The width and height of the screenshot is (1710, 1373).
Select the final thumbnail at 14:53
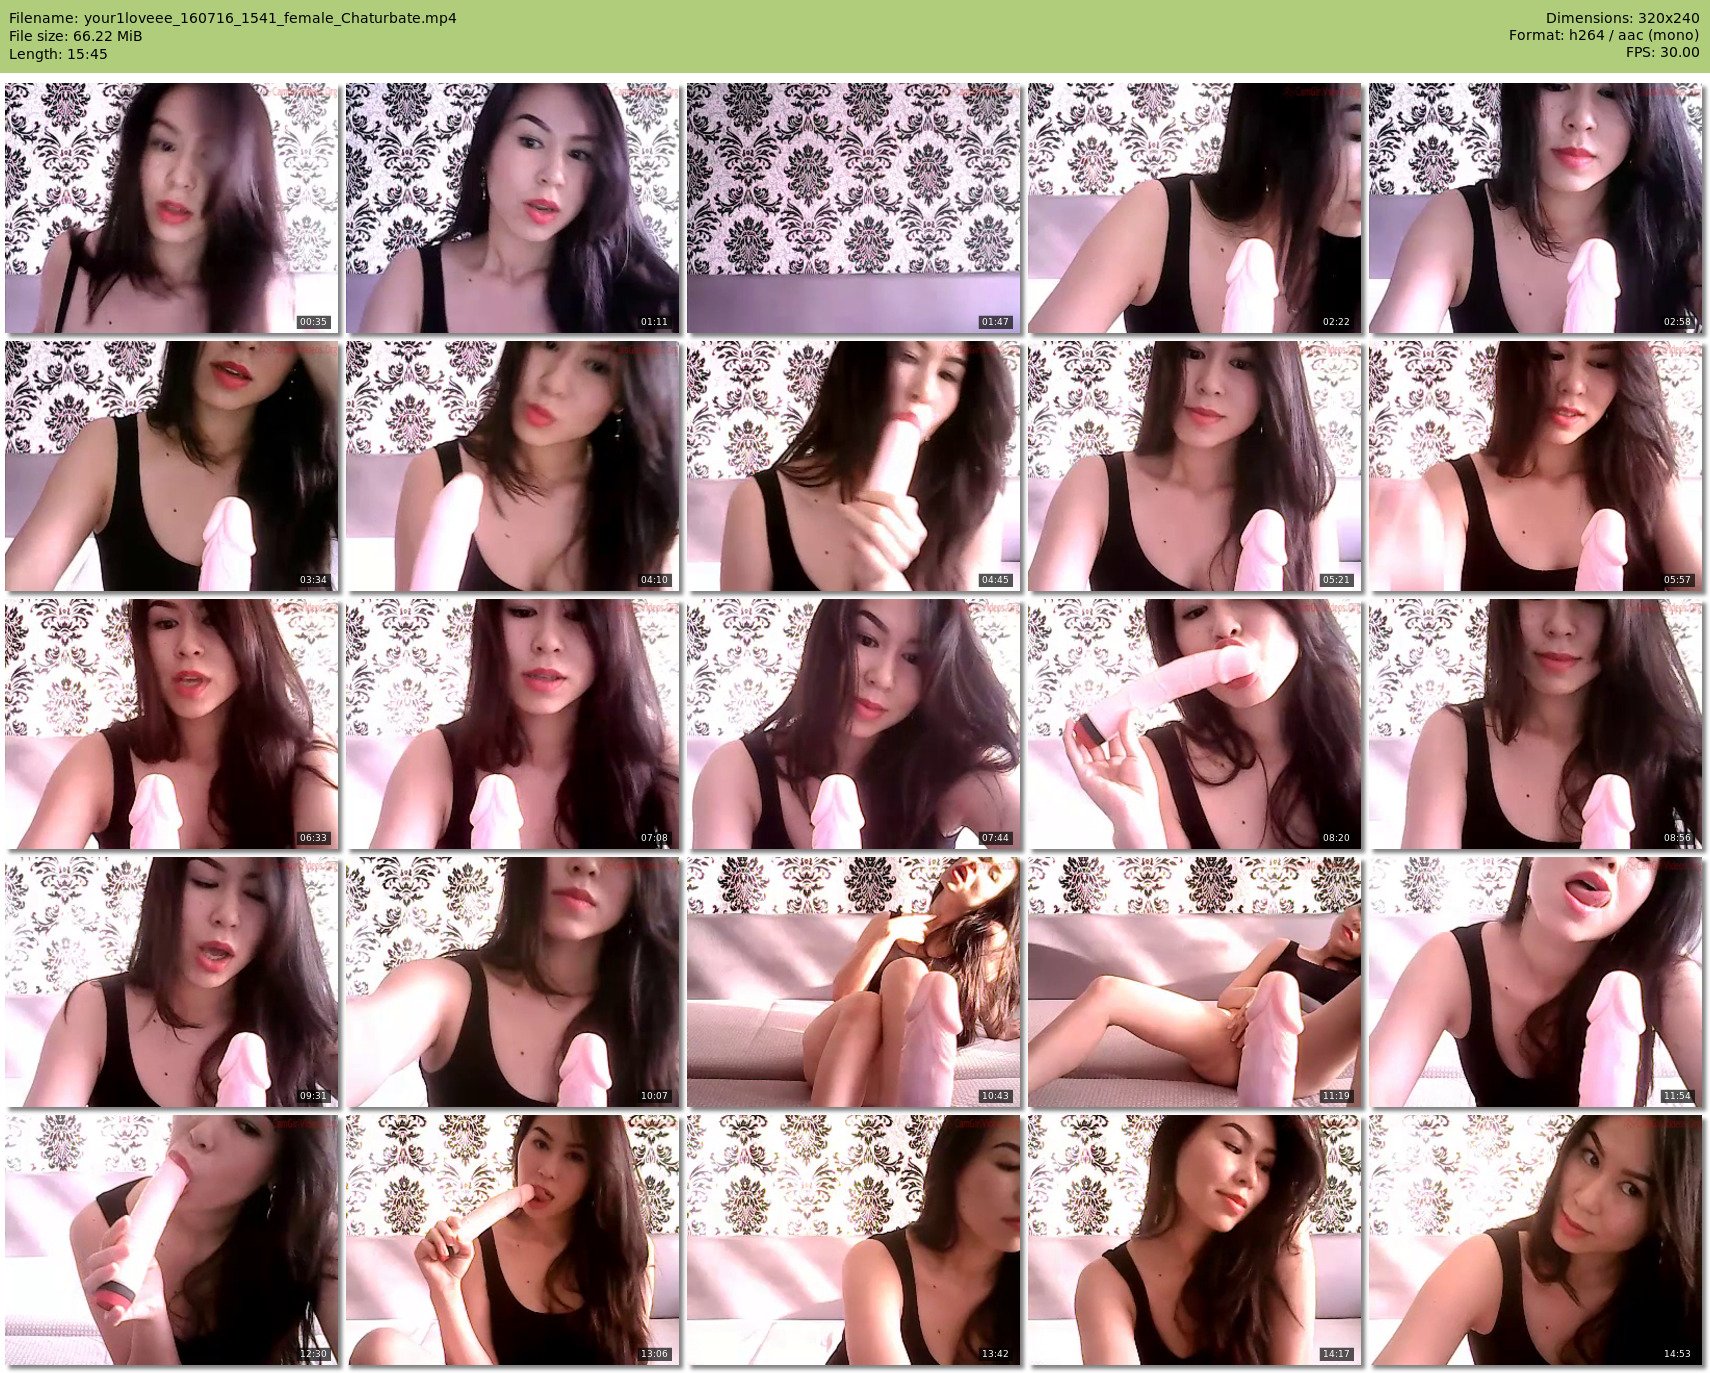point(1535,1240)
